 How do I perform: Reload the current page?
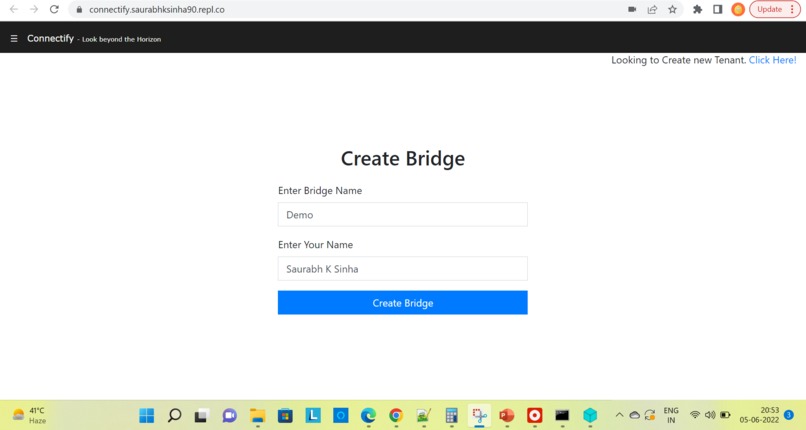54,9
